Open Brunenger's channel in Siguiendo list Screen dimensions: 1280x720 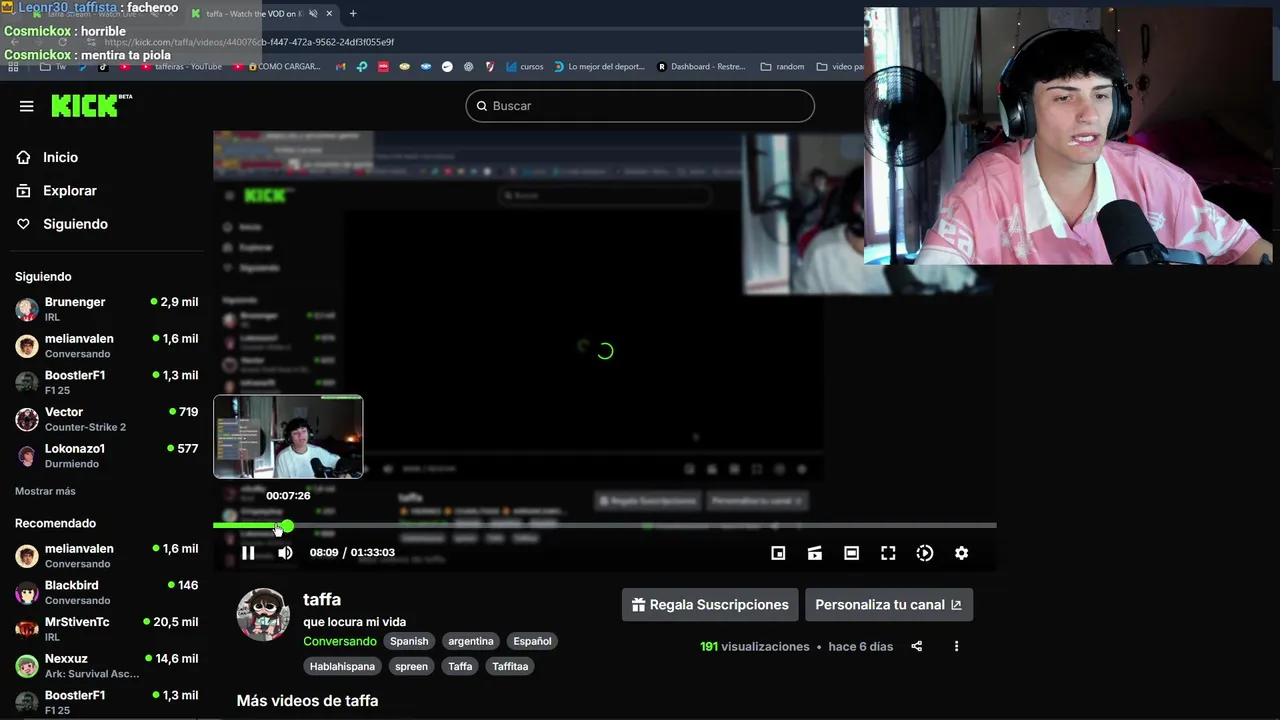(106, 309)
